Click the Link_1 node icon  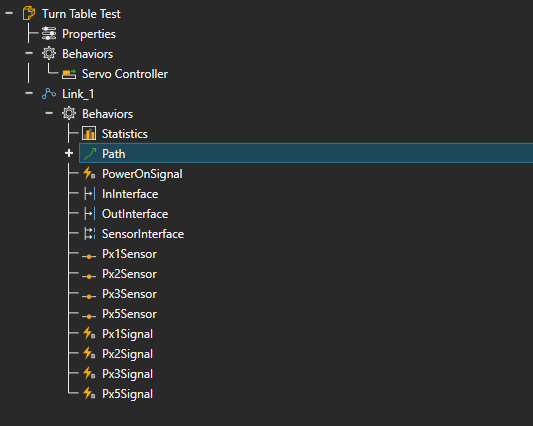pyautogui.click(x=49, y=94)
